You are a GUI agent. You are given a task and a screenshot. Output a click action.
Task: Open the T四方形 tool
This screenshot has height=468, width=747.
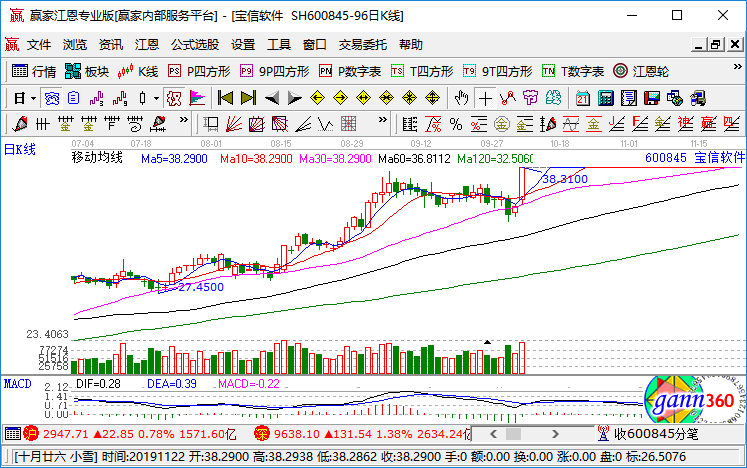click(x=422, y=71)
